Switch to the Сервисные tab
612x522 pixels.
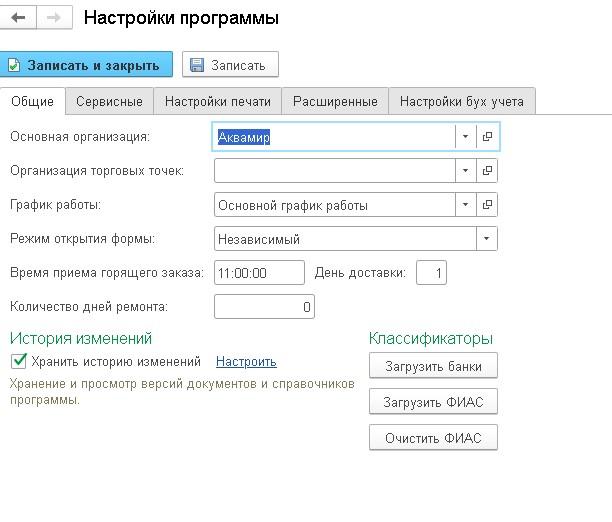[x=109, y=102]
